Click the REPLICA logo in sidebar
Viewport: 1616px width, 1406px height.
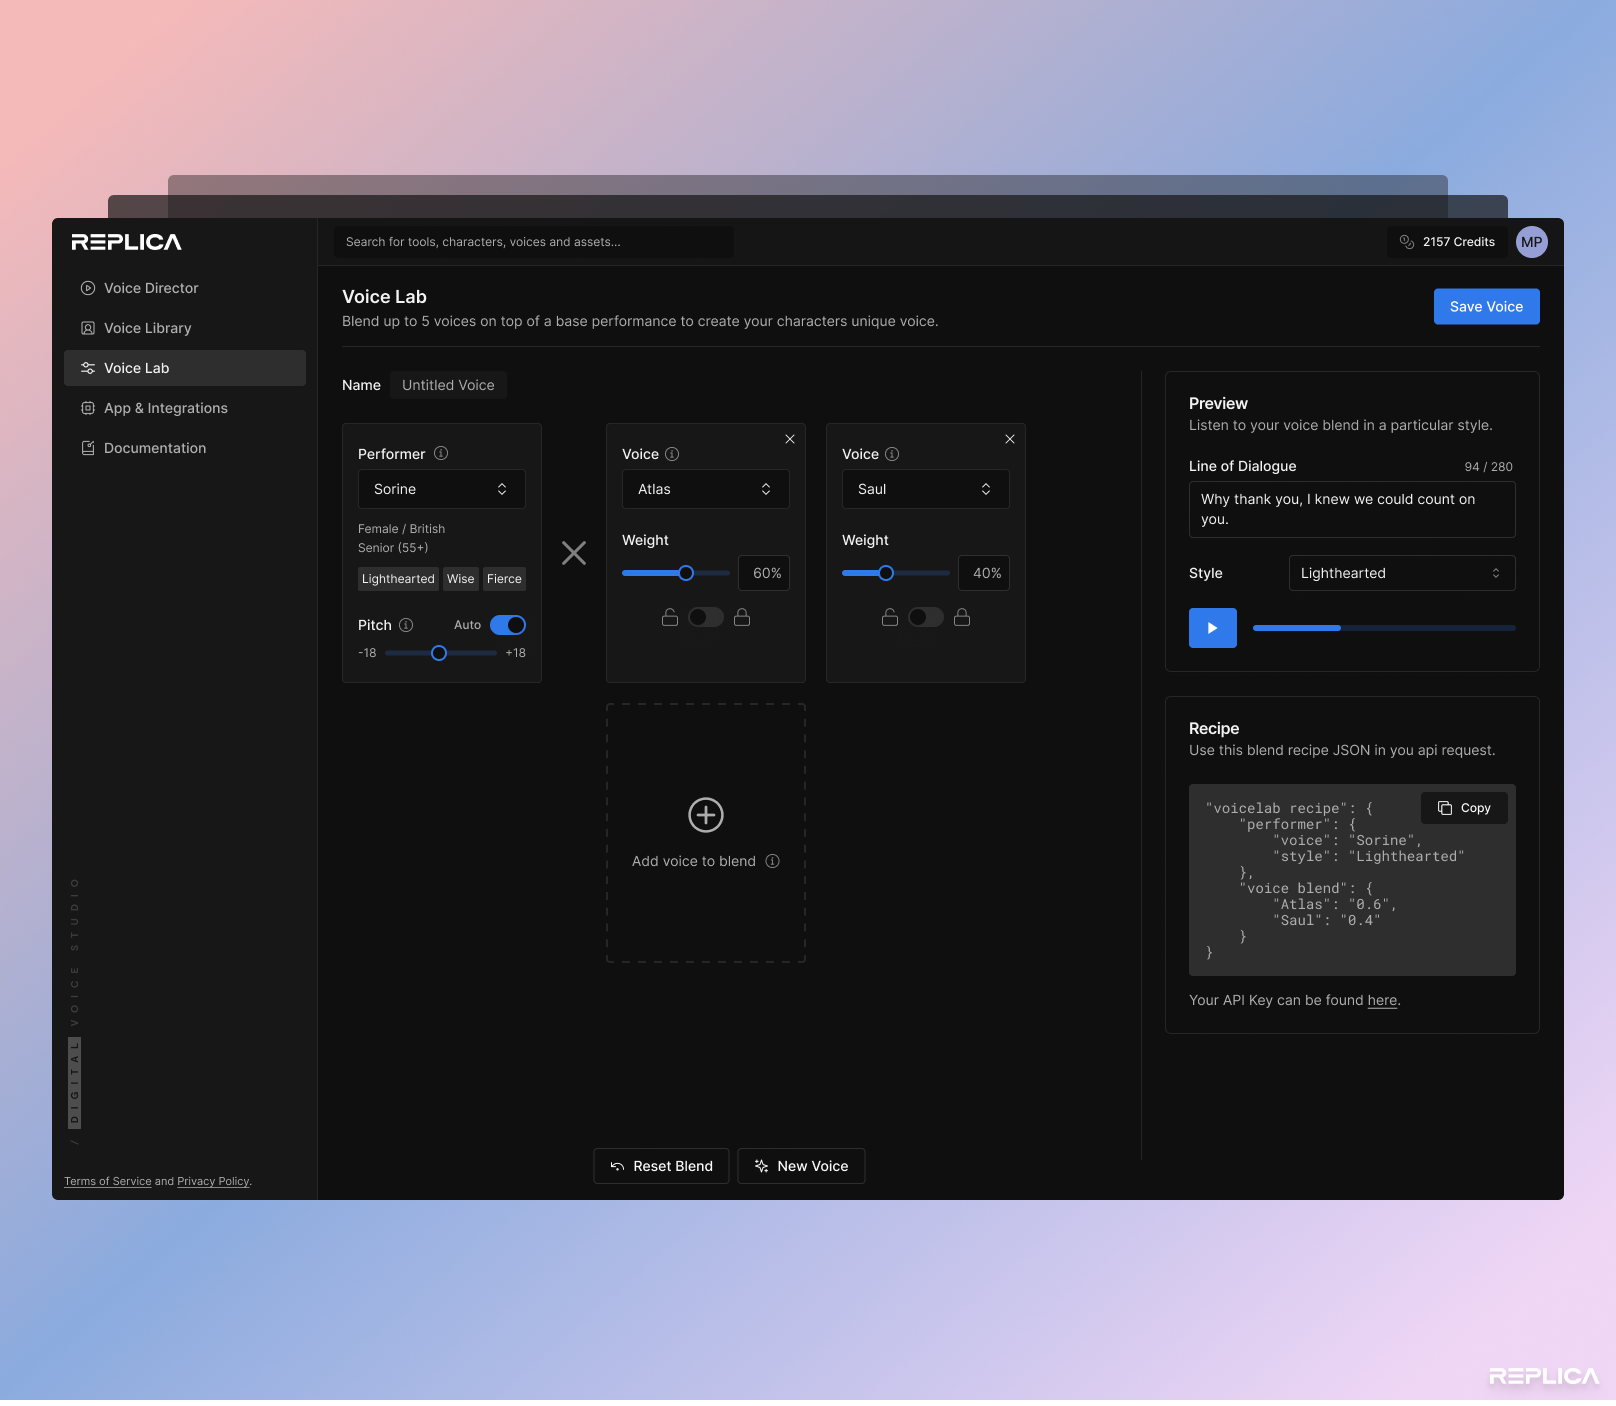click(x=126, y=242)
